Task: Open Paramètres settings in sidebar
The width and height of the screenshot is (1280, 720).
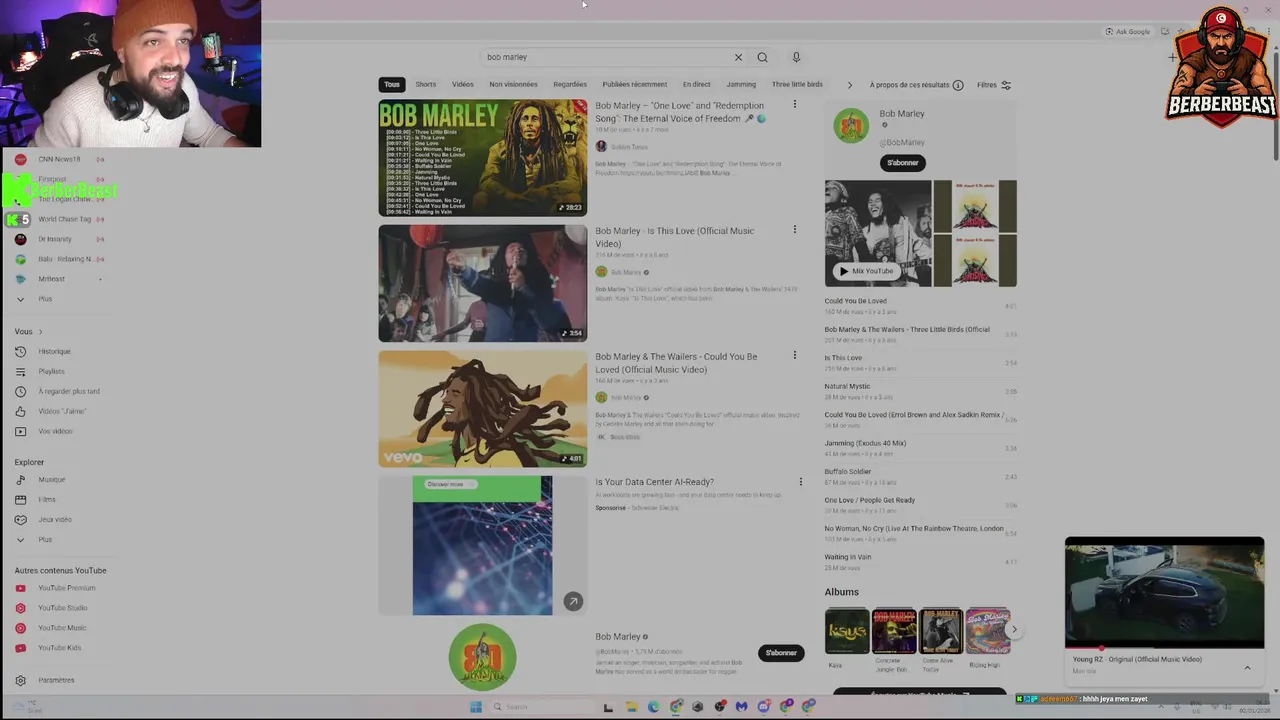Action: tap(56, 680)
